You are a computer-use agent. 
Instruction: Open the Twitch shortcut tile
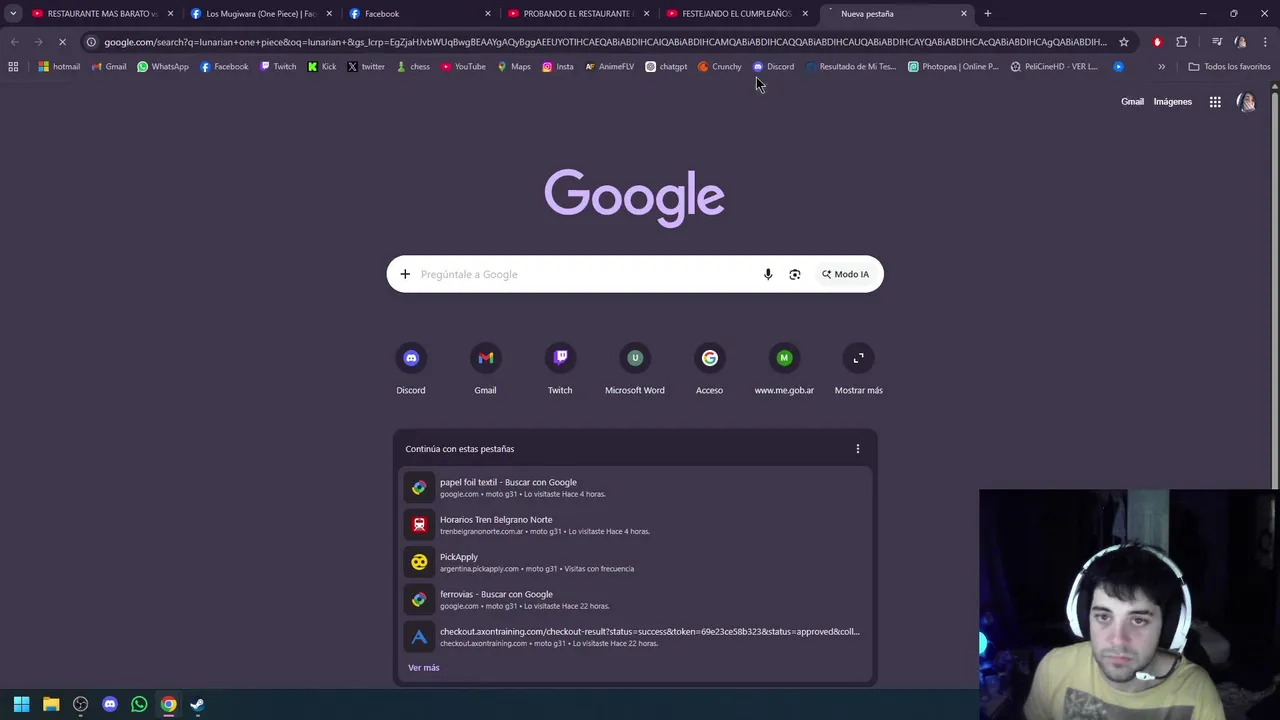click(x=560, y=369)
